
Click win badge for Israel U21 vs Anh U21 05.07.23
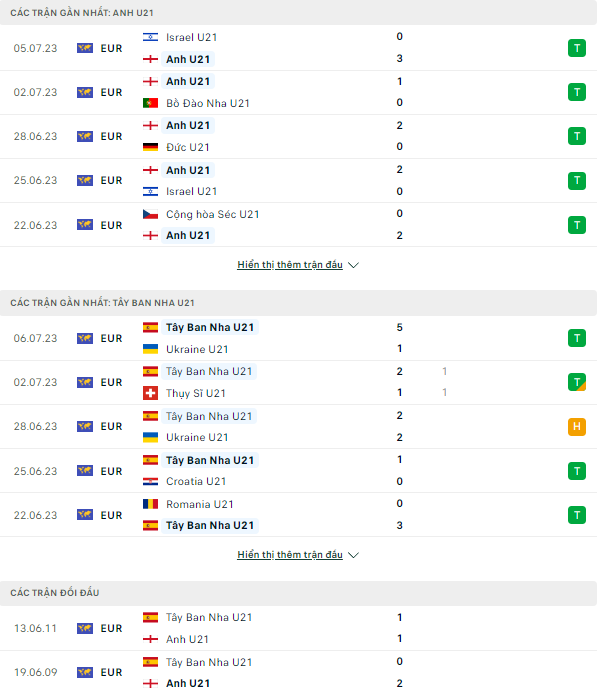click(577, 48)
